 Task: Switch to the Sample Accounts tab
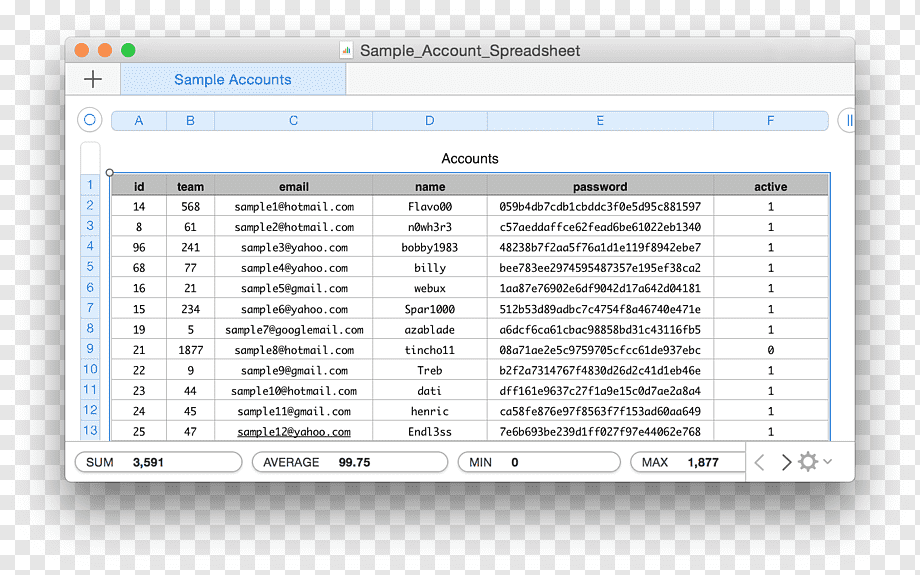(233, 79)
